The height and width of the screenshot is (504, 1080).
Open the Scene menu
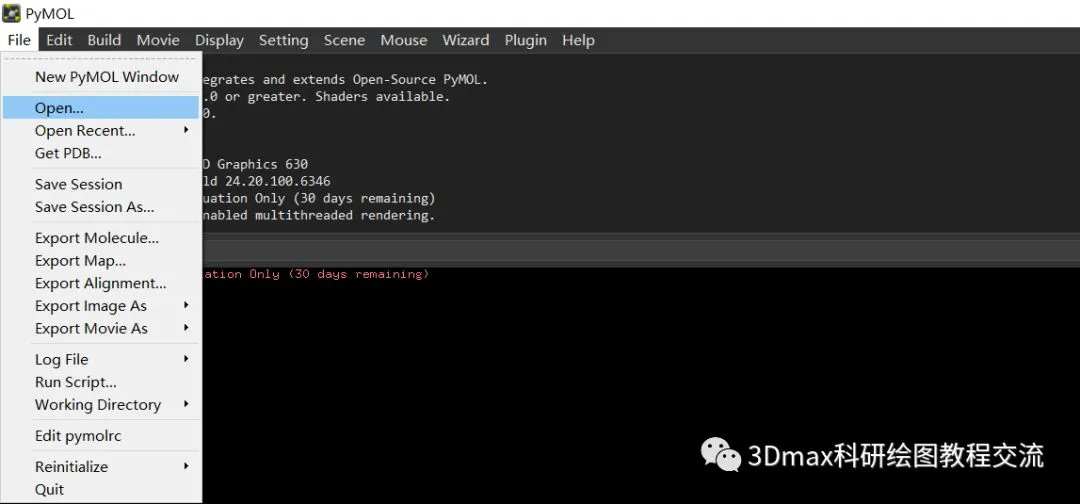click(x=344, y=40)
